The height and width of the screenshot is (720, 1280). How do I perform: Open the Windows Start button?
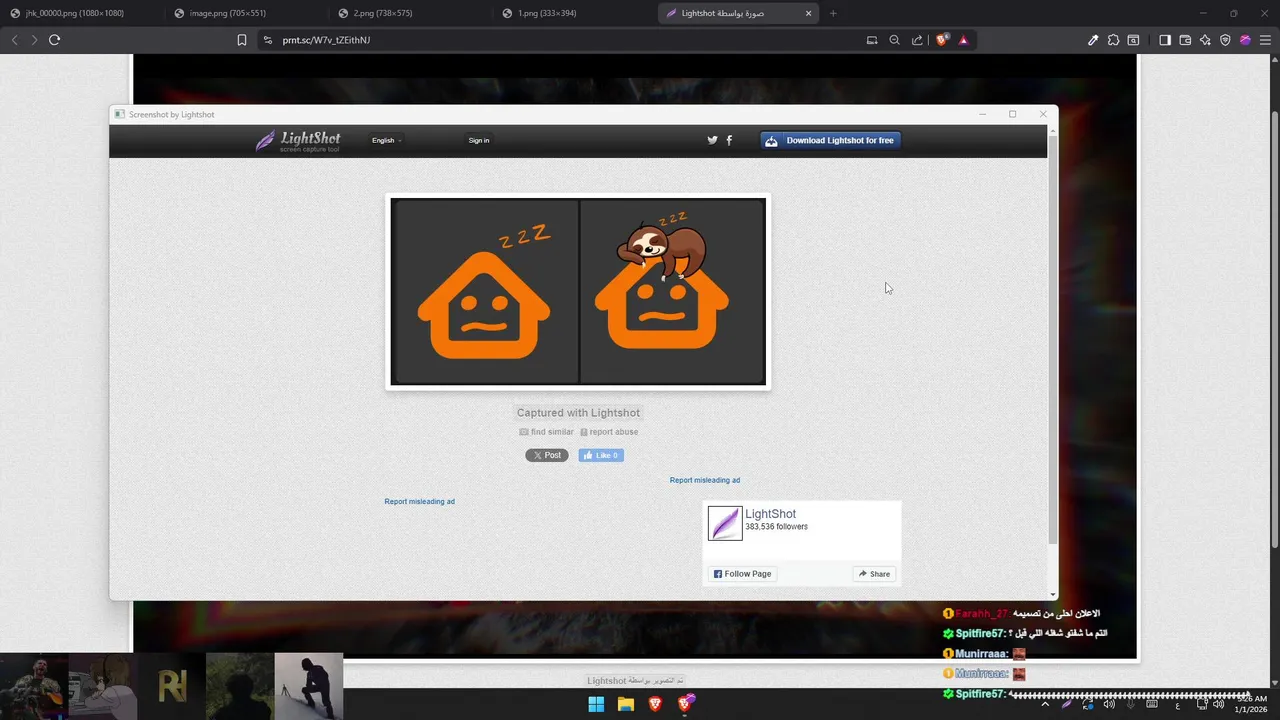(x=596, y=704)
